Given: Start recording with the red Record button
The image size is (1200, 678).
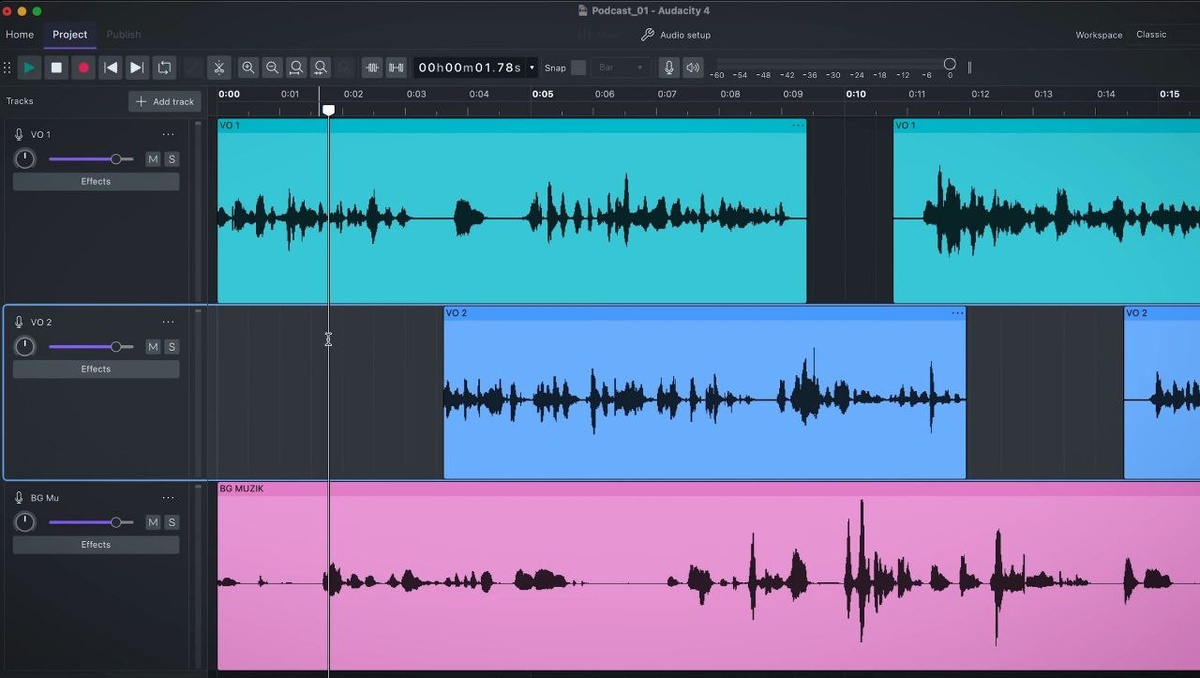Looking at the screenshot, I should click(x=84, y=68).
